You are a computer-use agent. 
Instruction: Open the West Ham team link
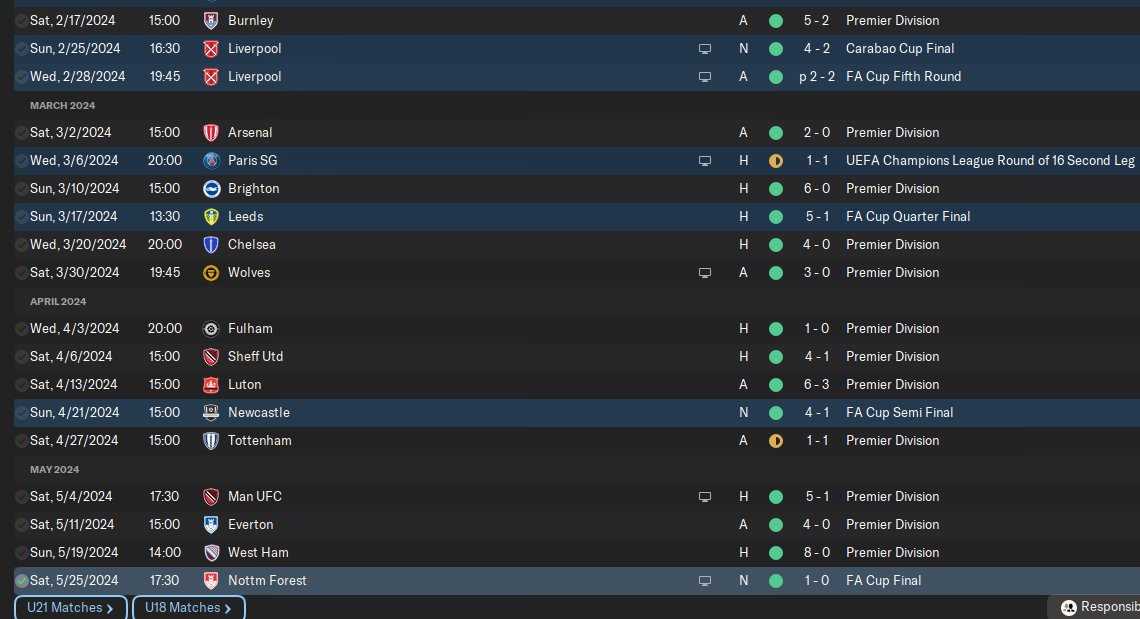(x=258, y=552)
